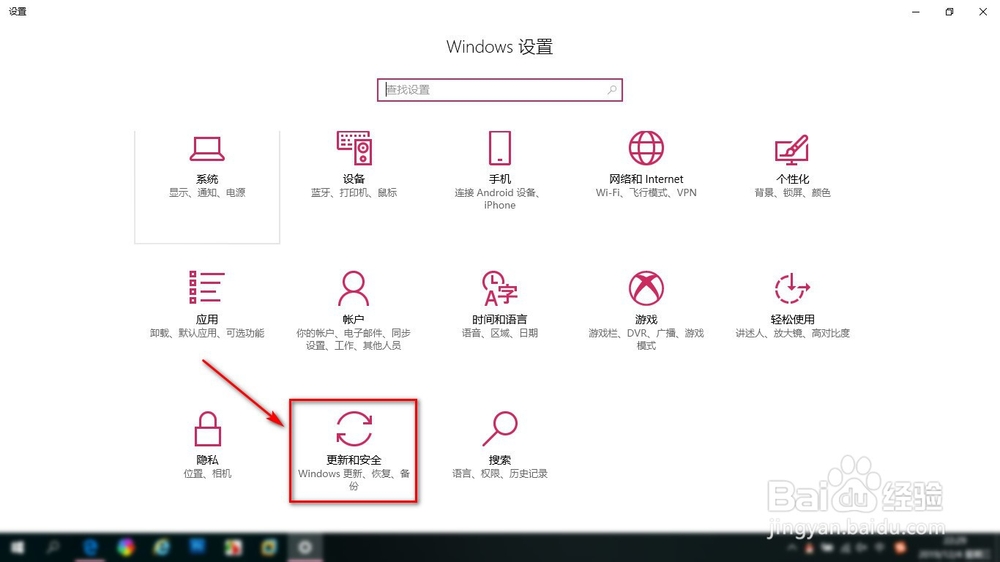1000x562 pixels.
Task: Click the magnifier icon in the search box
Action: [x=612, y=90]
